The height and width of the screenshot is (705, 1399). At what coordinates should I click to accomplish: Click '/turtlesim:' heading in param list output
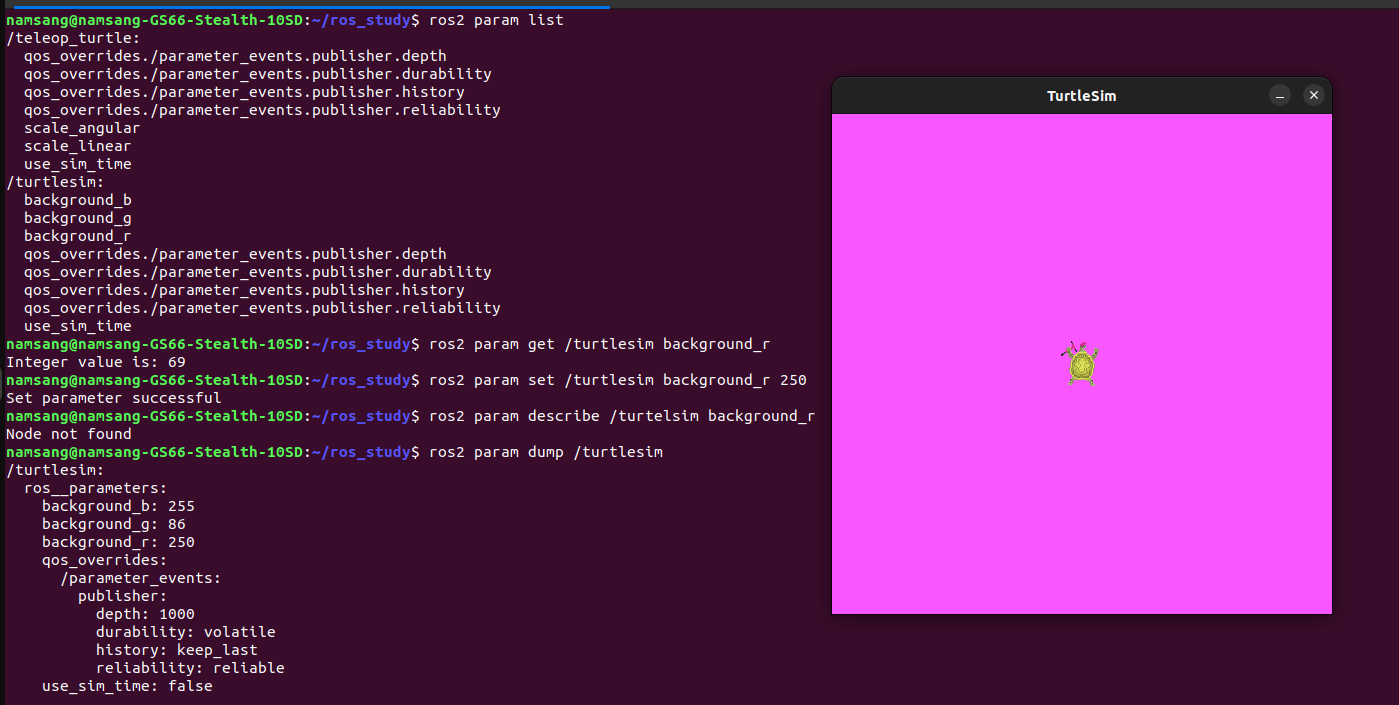tap(55, 182)
